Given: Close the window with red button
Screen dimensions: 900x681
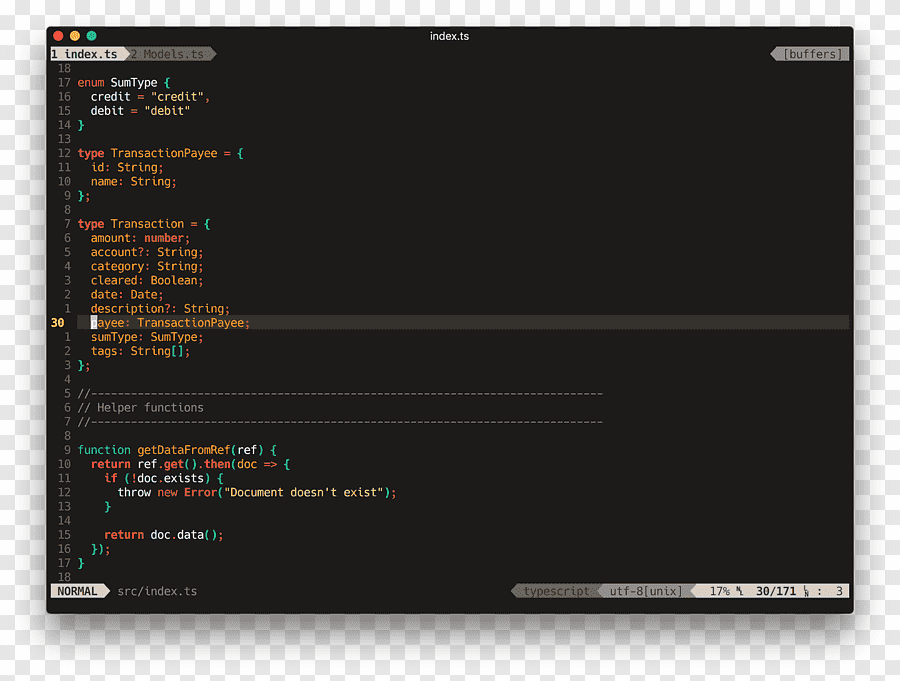Looking at the screenshot, I should (58, 36).
